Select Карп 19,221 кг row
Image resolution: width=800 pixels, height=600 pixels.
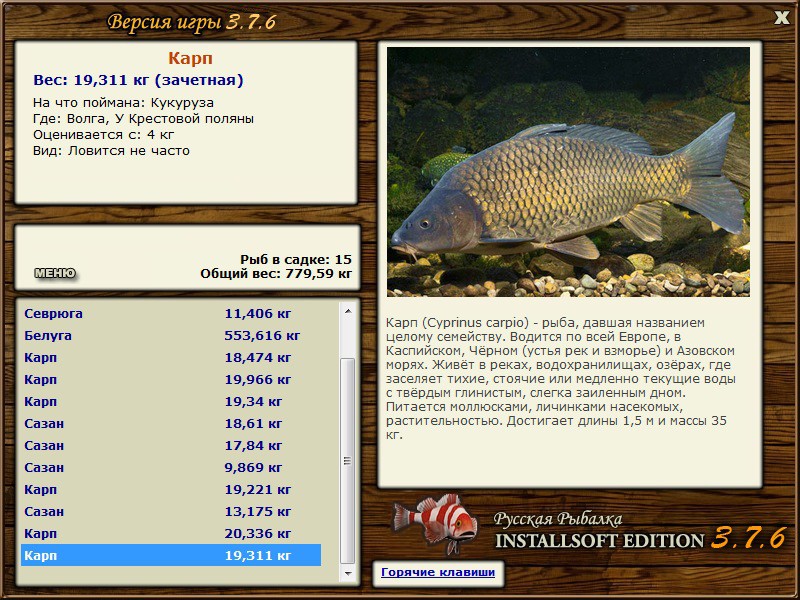[x=171, y=489]
